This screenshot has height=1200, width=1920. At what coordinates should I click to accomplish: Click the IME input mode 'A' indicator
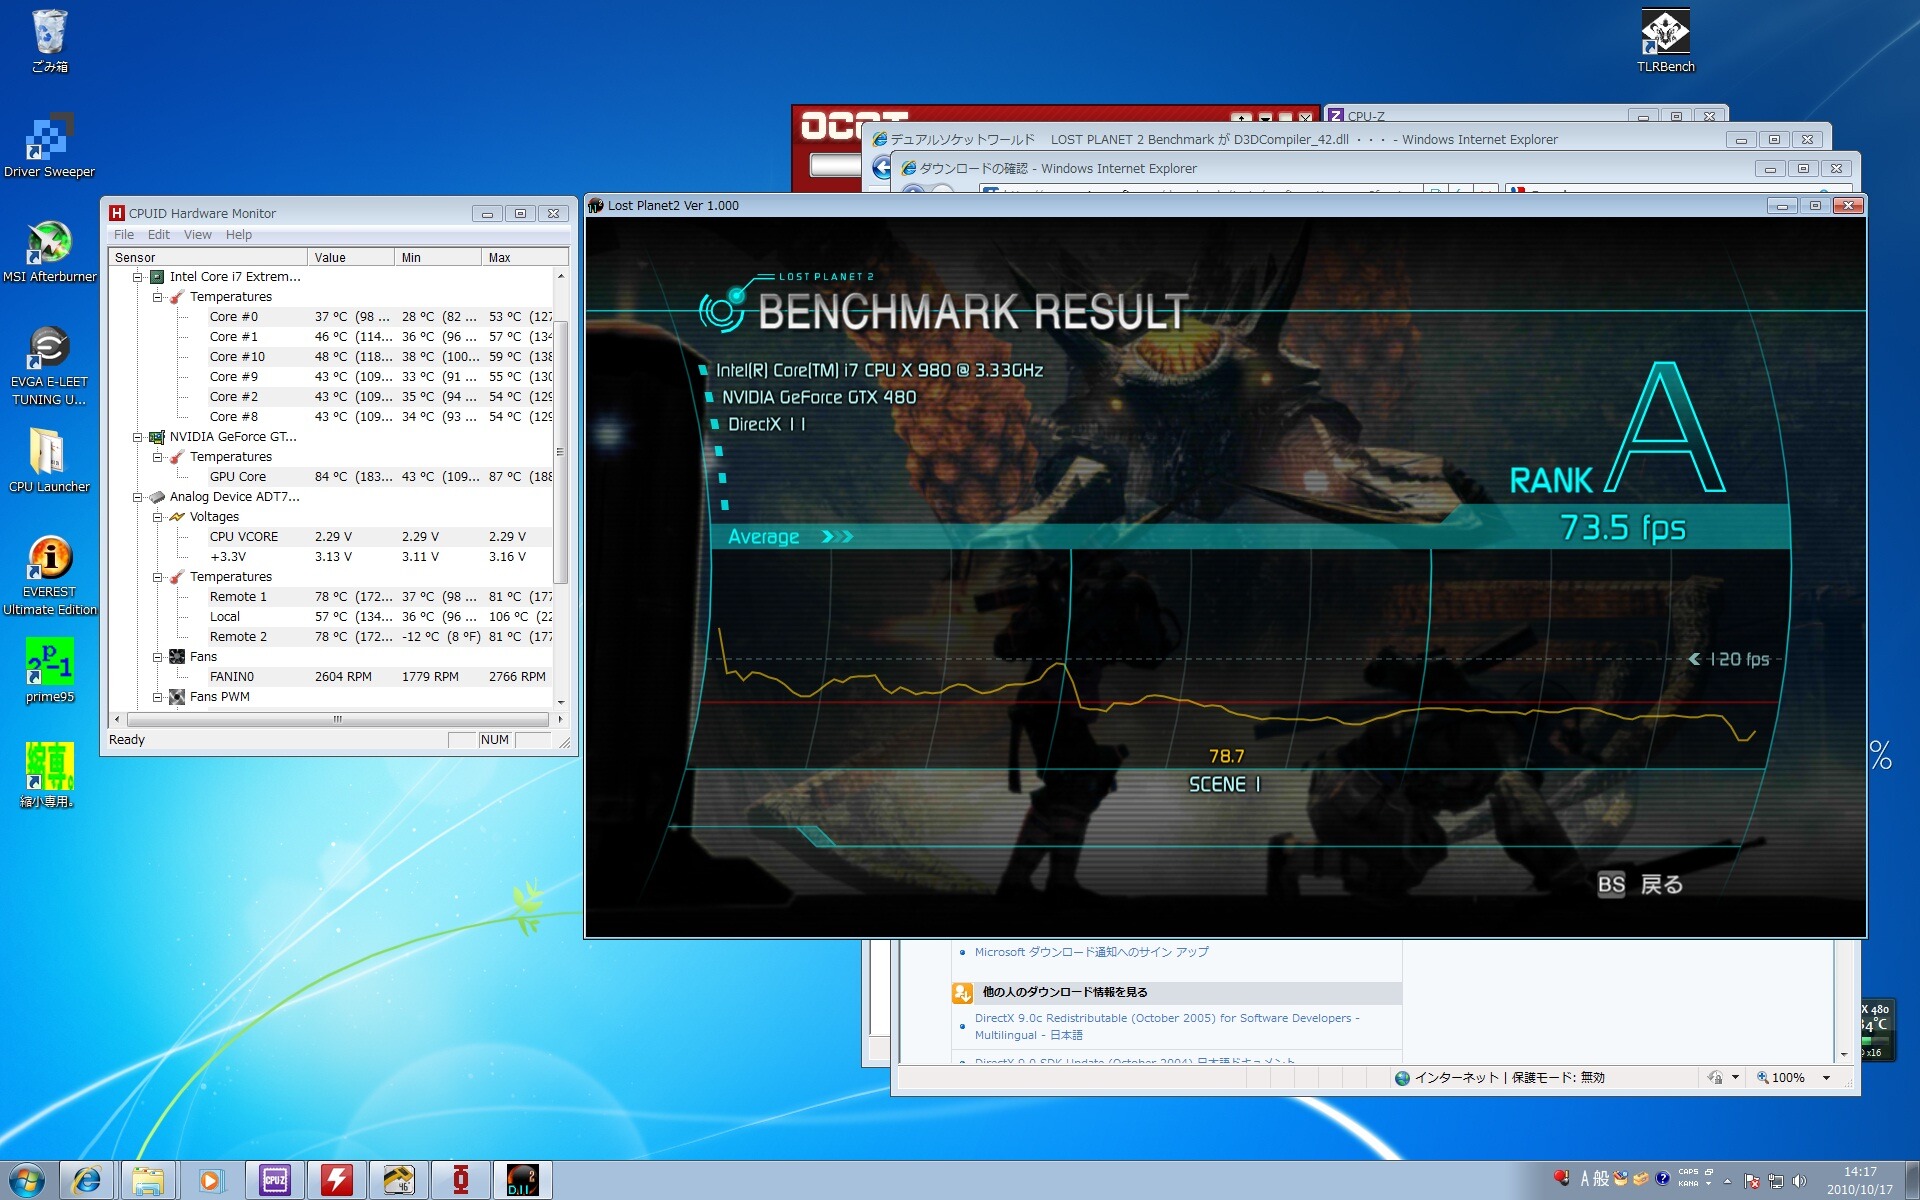click(x=1584, y=1179)
